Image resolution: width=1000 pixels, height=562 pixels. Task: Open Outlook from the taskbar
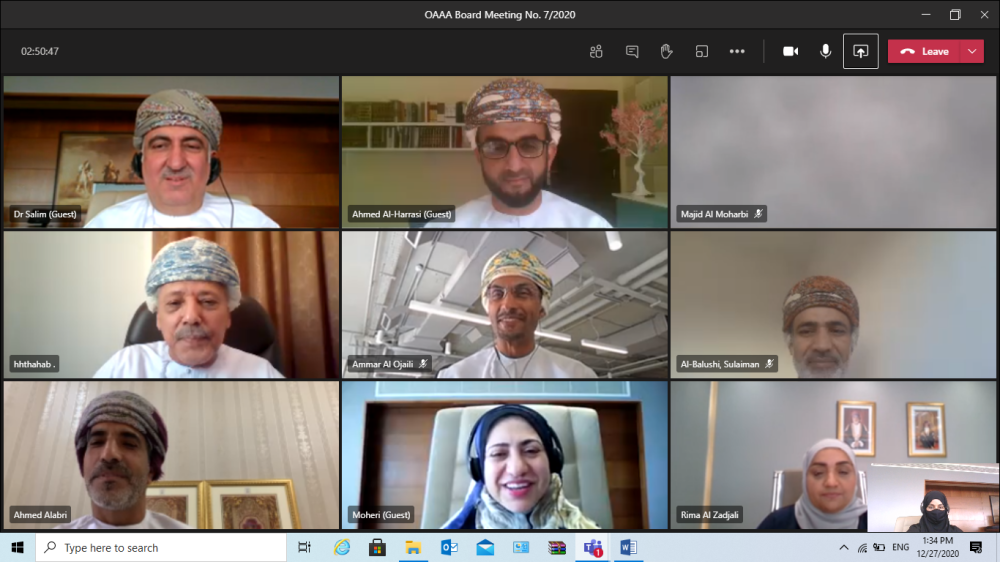(x=449, y=548)
